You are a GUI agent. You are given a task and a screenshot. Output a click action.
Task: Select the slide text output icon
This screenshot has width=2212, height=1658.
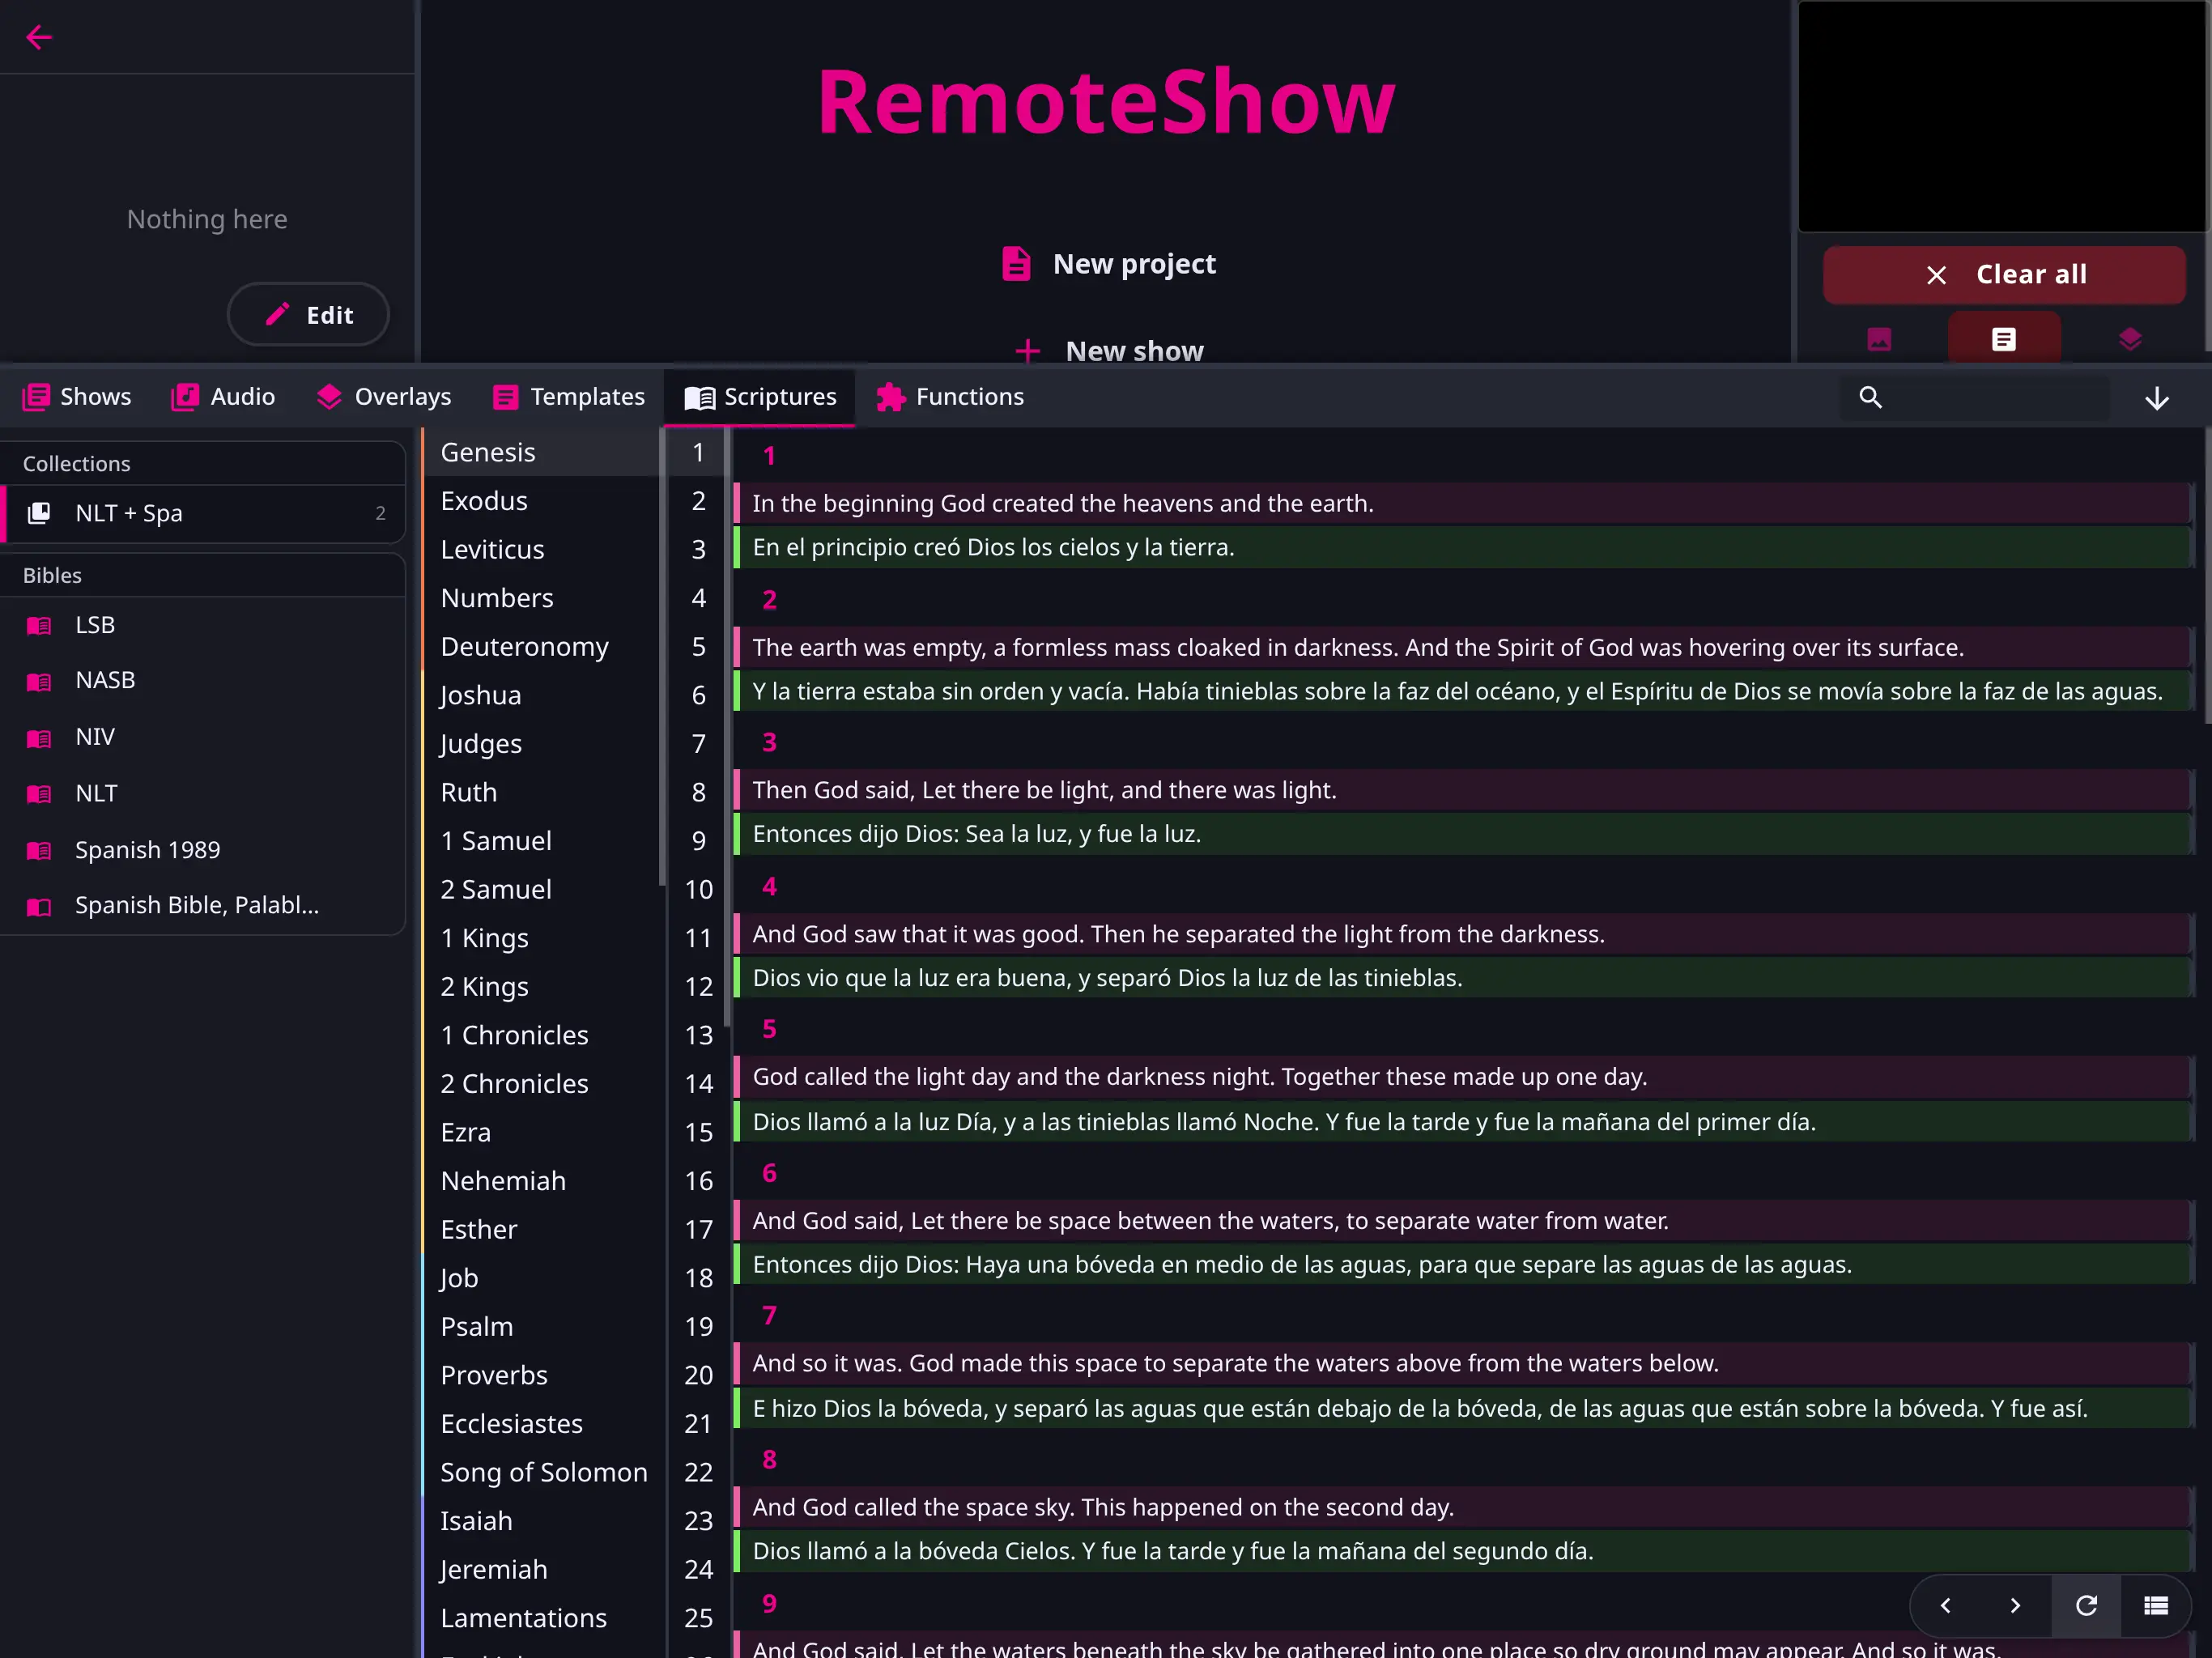pyautogui.click(x=2003, y=339)
